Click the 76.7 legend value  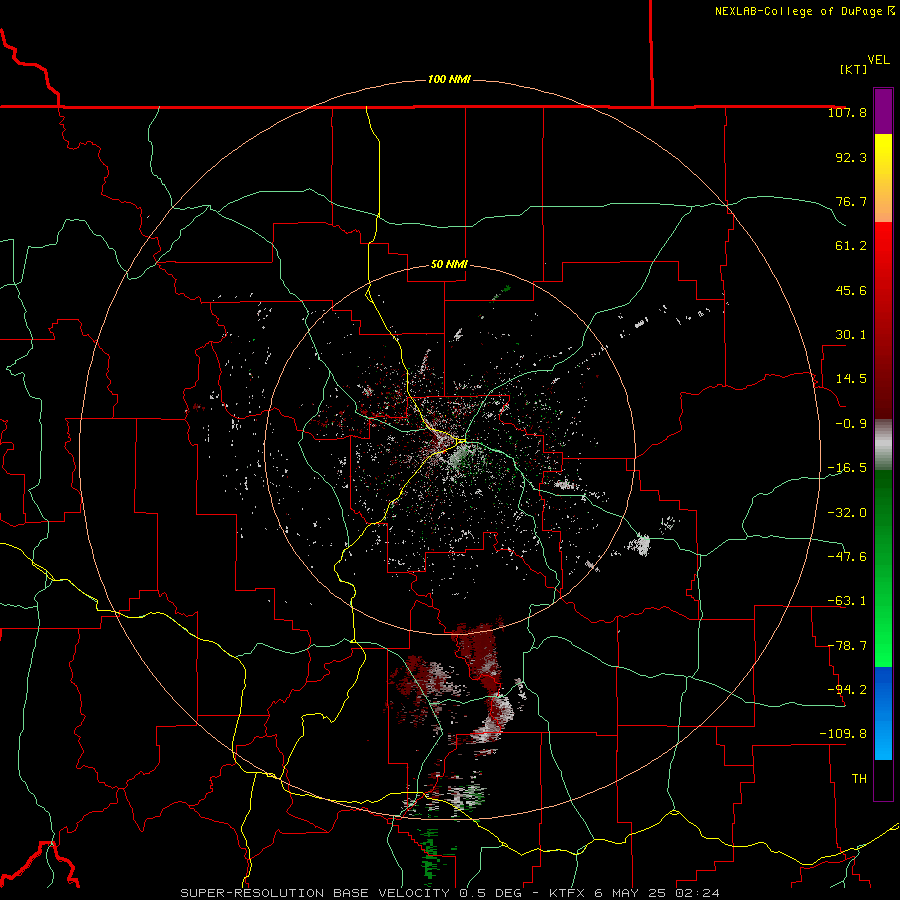point(851,201)
